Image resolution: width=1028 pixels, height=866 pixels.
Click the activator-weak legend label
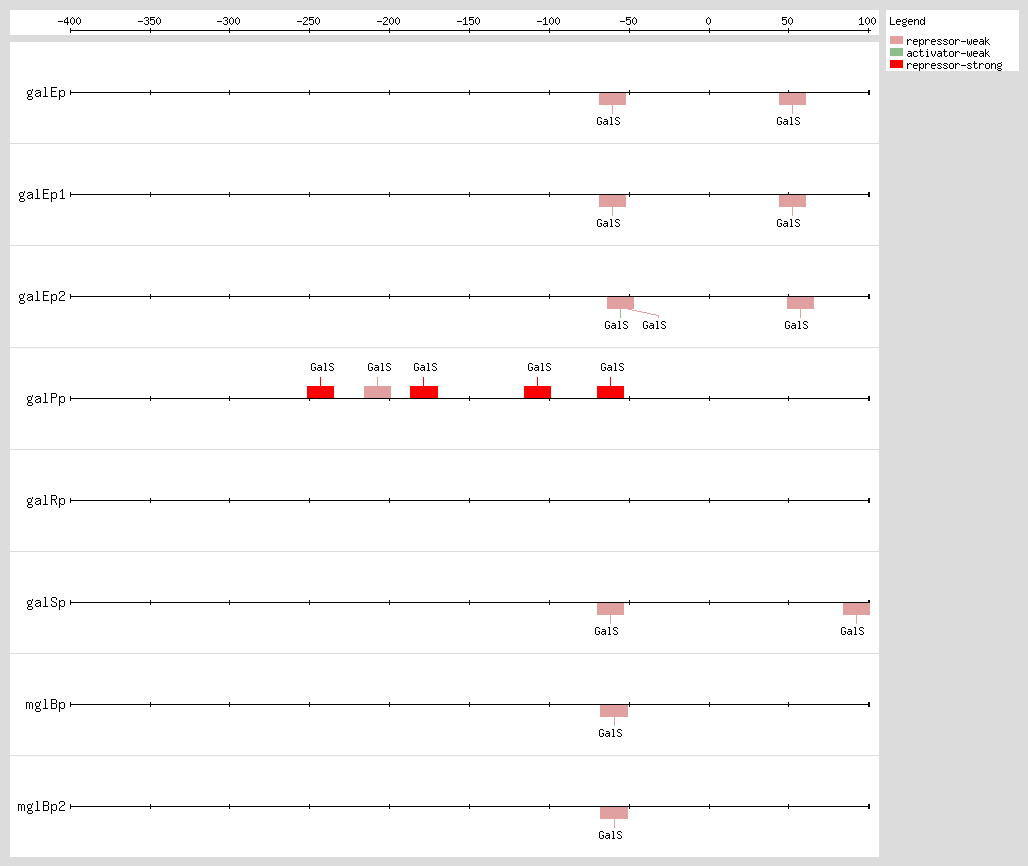coord(948,53)
